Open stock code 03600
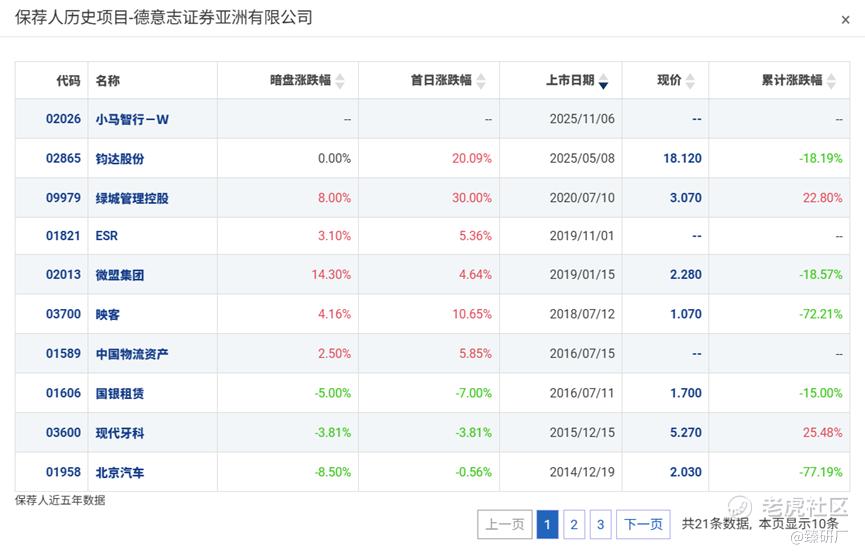The image size is (865, 557). click(x=63, y=433)
